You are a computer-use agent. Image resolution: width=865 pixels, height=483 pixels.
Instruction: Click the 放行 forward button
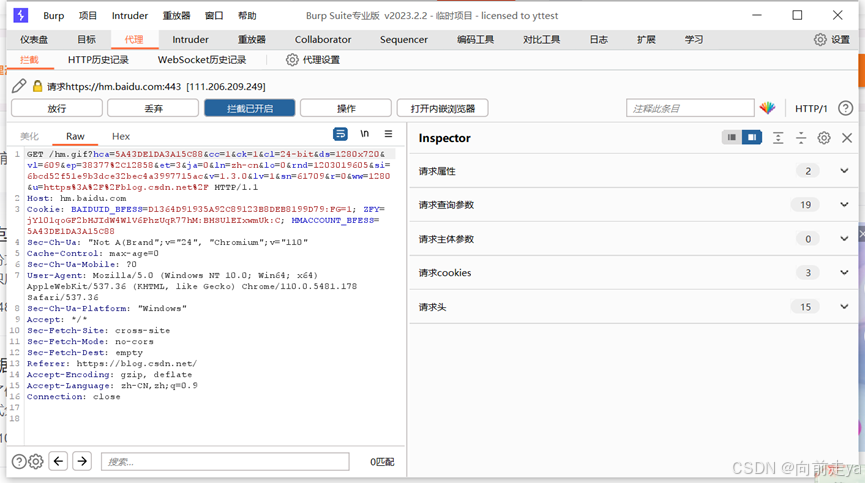point(57,108)
